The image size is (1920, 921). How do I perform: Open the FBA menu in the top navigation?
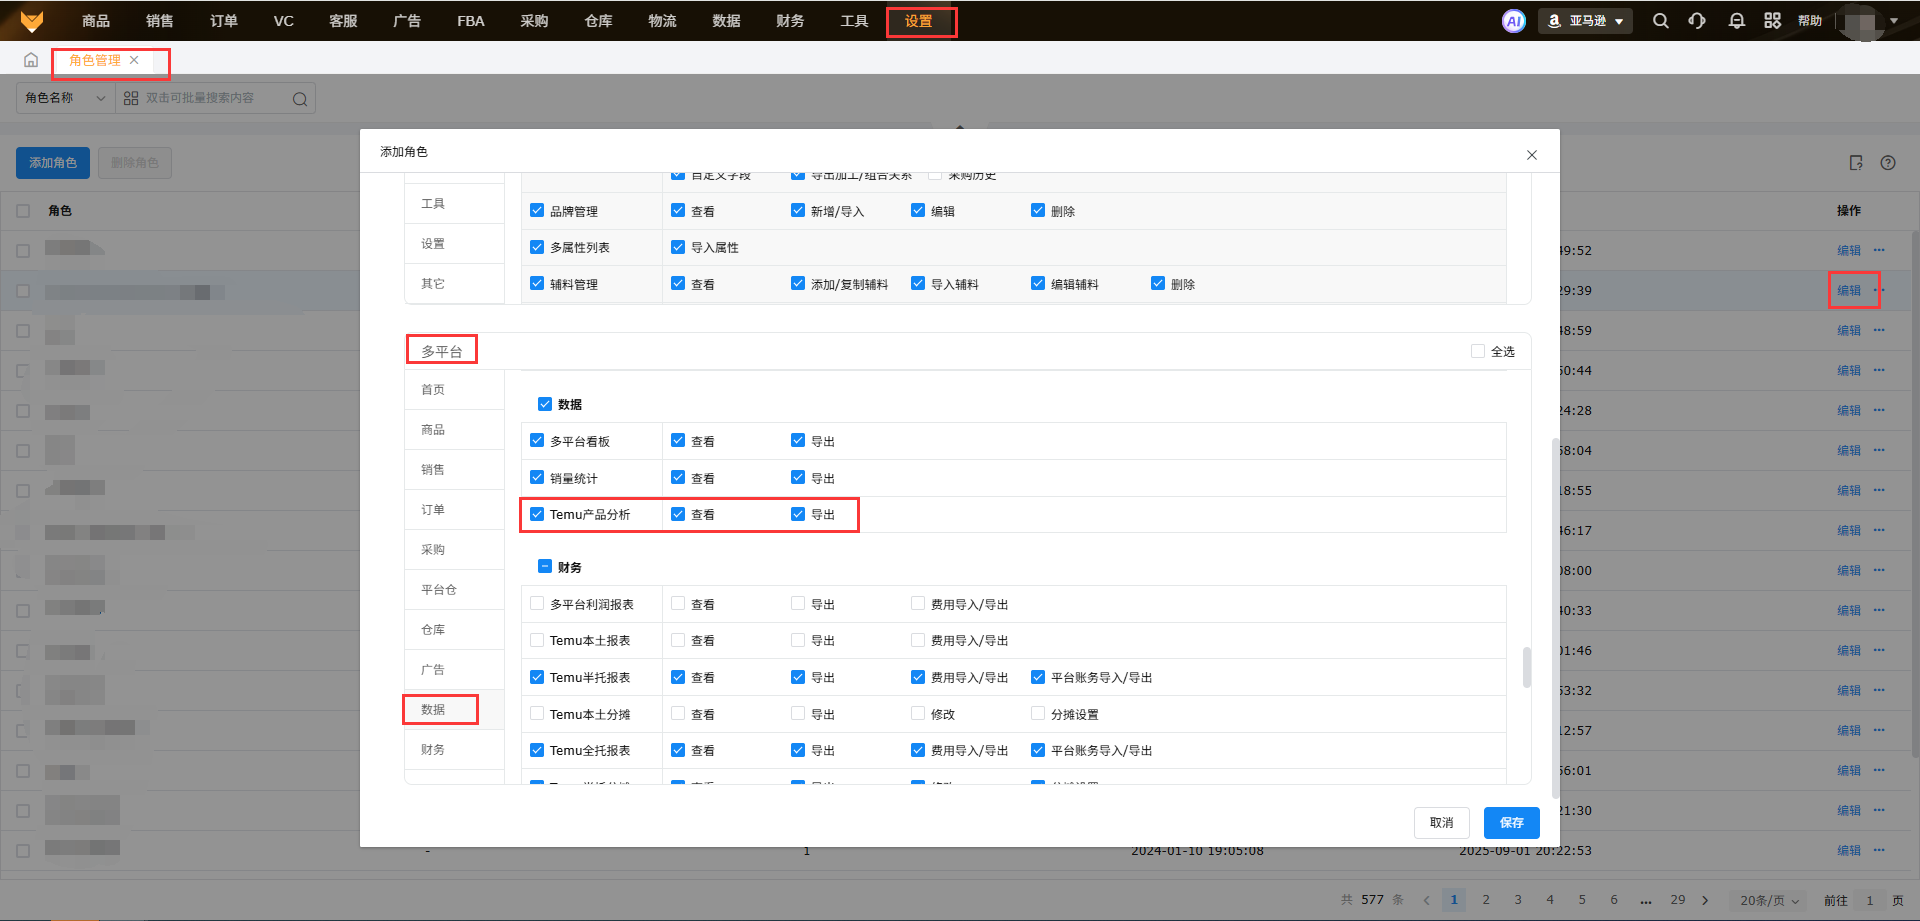pos(471,21)
